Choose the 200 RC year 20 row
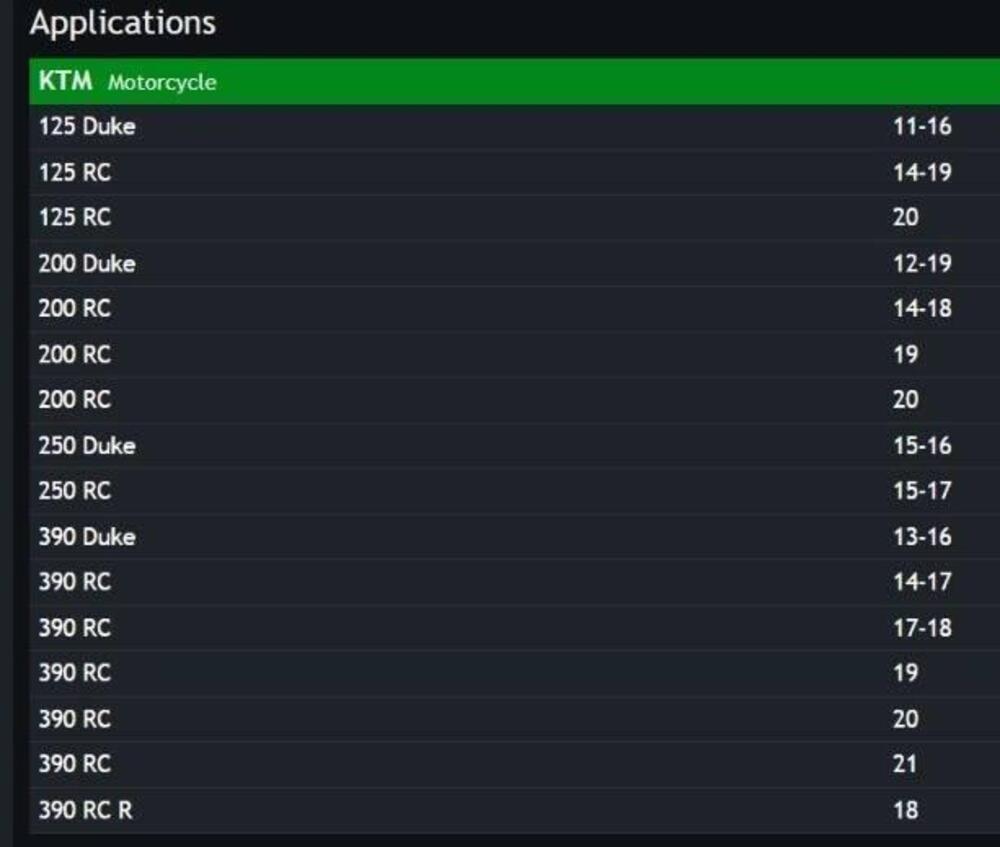 coord(75,400)
